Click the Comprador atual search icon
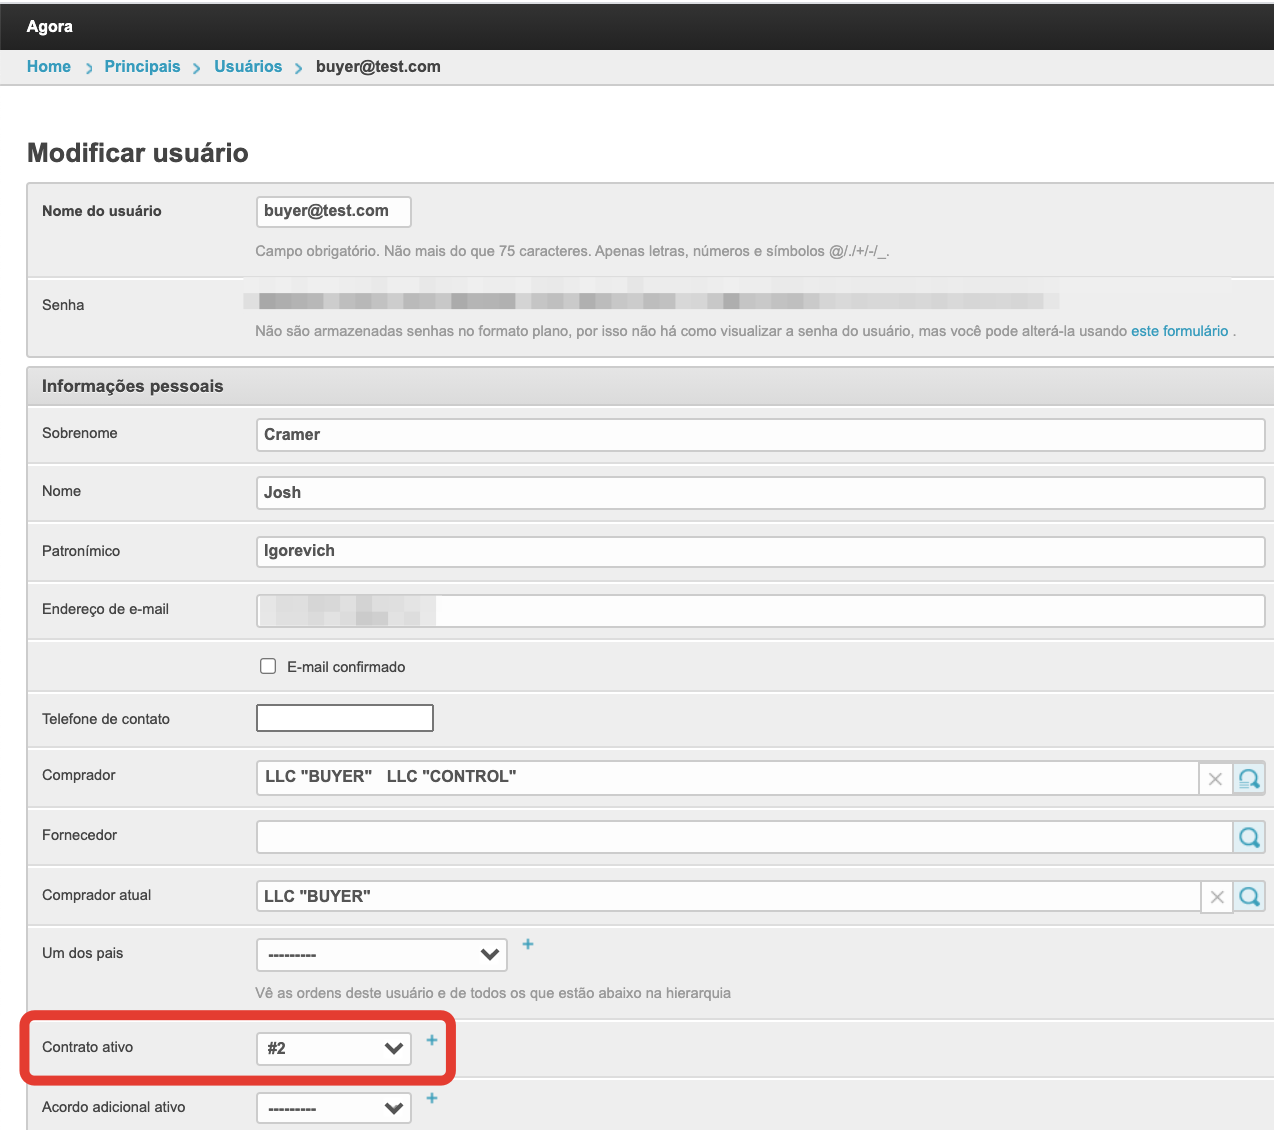This screenshot has height=1130, width=1274. (1249, 896)
